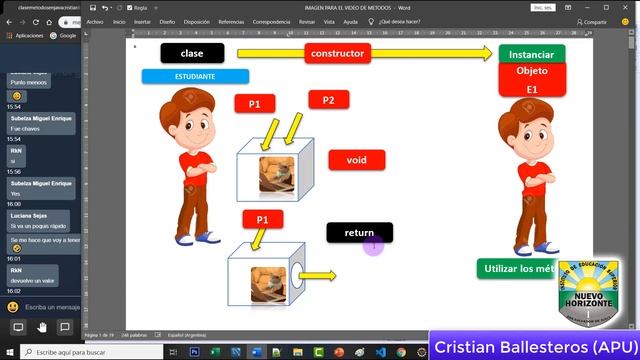Open the Customize Quick Access Toolbar dropdown

pos(156,8)
